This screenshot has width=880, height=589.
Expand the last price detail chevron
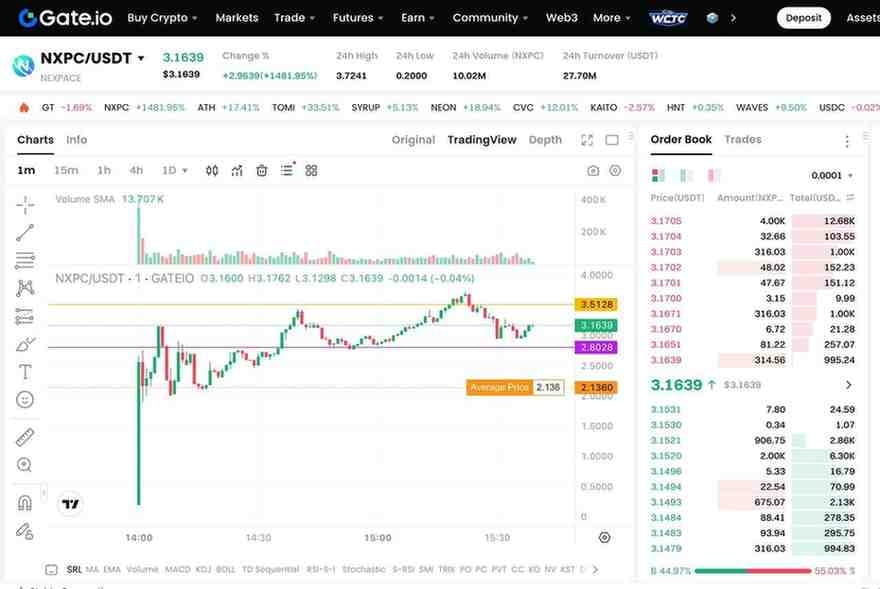point(848,385)
